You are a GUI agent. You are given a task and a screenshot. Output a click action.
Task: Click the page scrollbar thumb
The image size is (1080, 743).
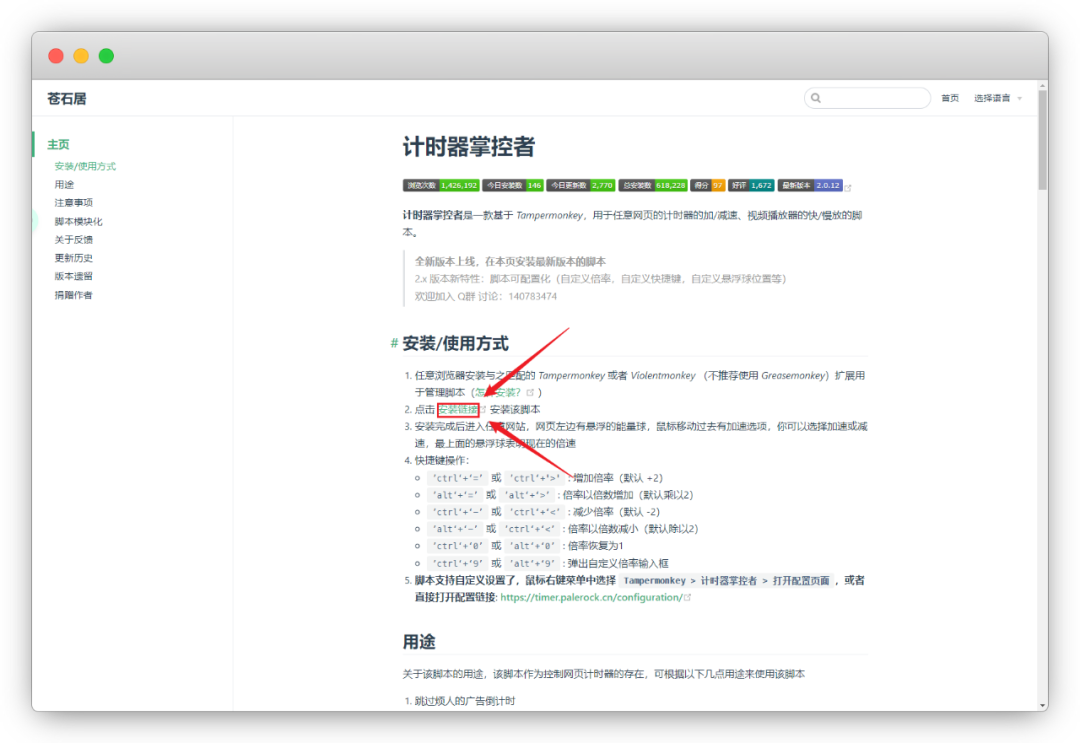click(x=1043, y=140)
